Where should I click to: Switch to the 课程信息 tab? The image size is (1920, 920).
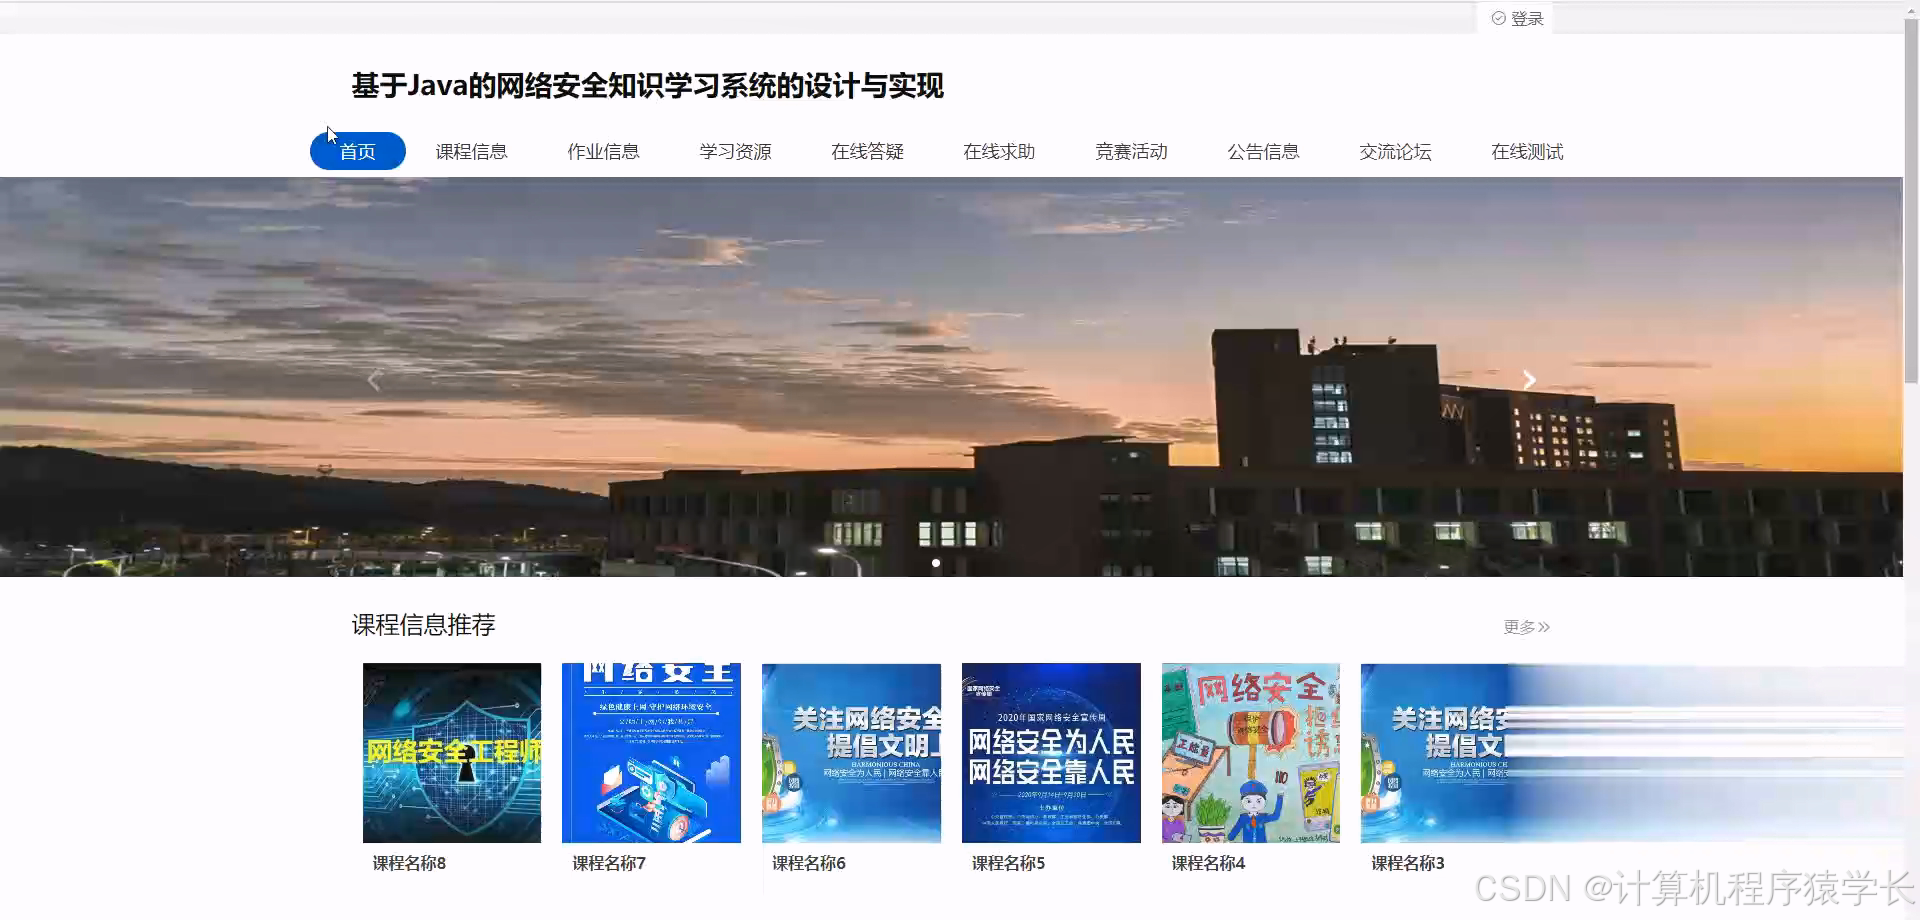[471, 151]
